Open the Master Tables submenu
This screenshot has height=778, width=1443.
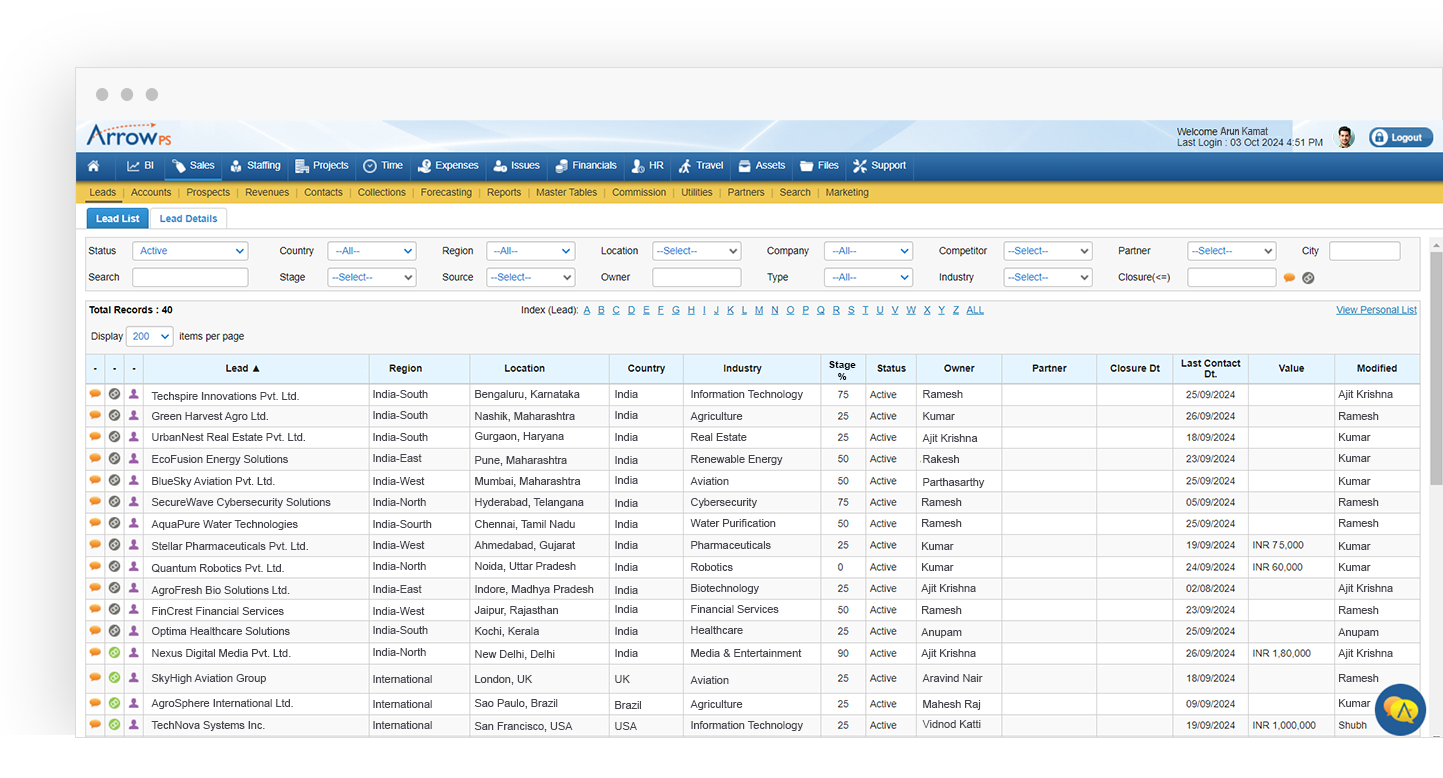[566, 192]
